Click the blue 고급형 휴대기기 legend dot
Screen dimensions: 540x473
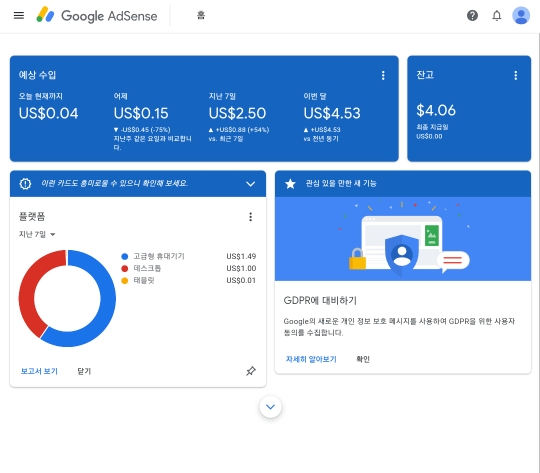[125, 256]
